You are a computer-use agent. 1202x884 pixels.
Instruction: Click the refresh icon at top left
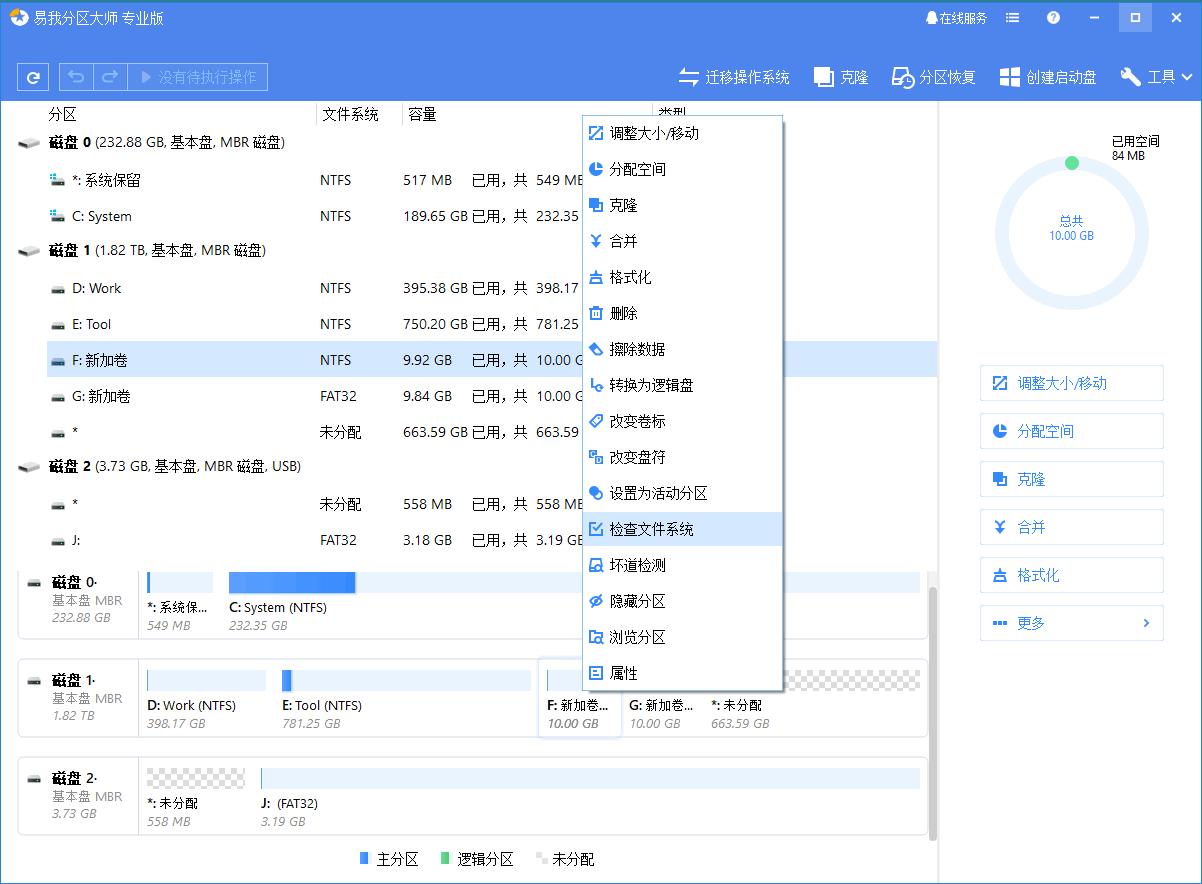coord(33,76)
